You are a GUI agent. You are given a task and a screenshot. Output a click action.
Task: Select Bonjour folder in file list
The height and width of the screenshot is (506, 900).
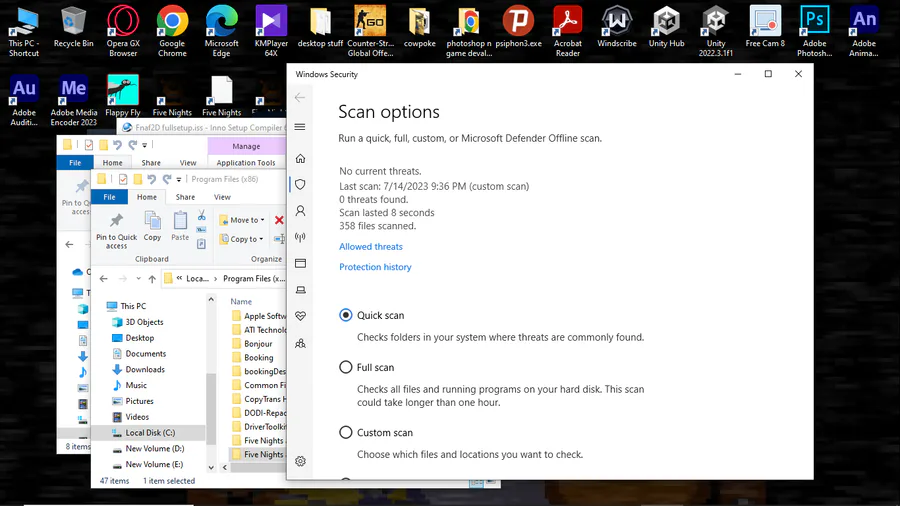258,344
